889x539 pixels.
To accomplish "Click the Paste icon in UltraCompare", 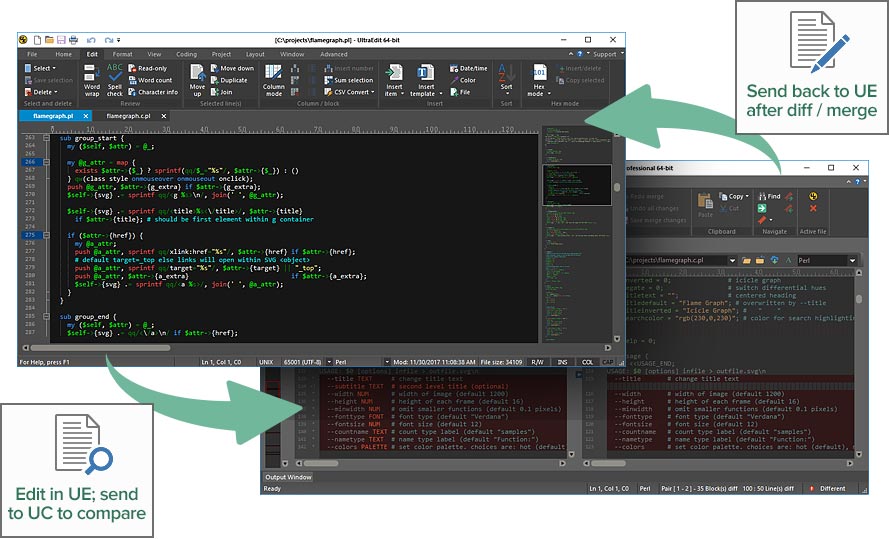I will coord(705,205).
